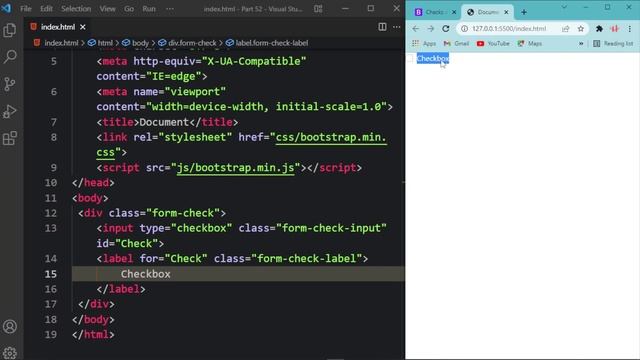
Task: Open the File menu
Action: pyautogui.click(x=26, y=9)
